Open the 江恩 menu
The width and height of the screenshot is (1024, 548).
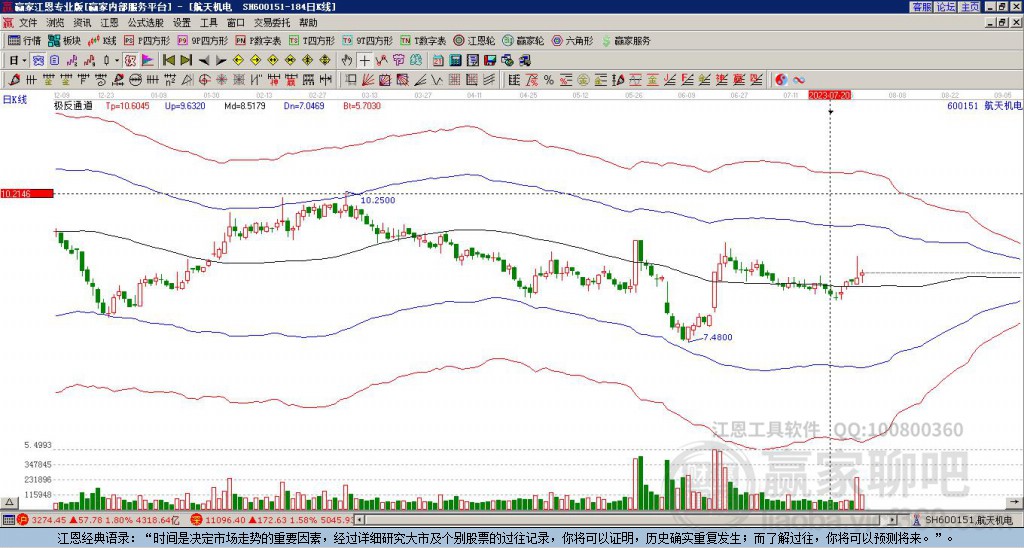pyautogui.click(x=109, y=23)
